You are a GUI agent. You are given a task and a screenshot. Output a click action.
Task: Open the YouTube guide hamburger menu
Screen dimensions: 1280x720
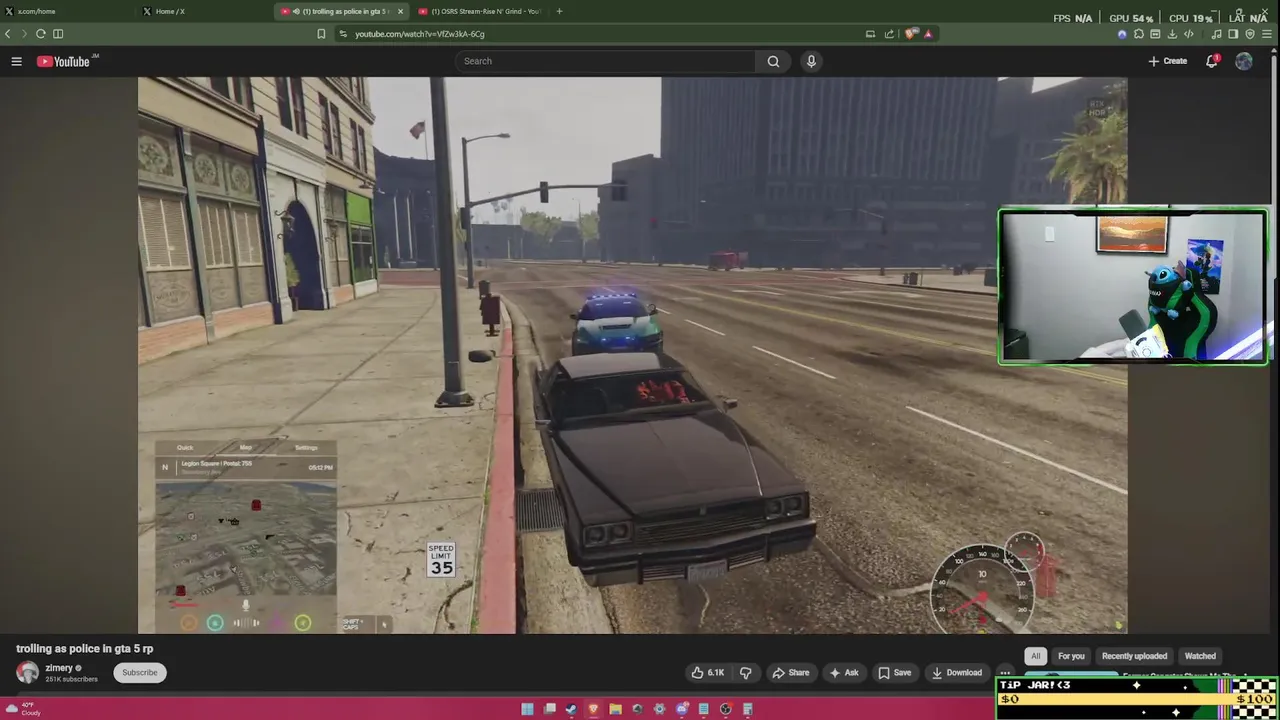tap(16, 61)
